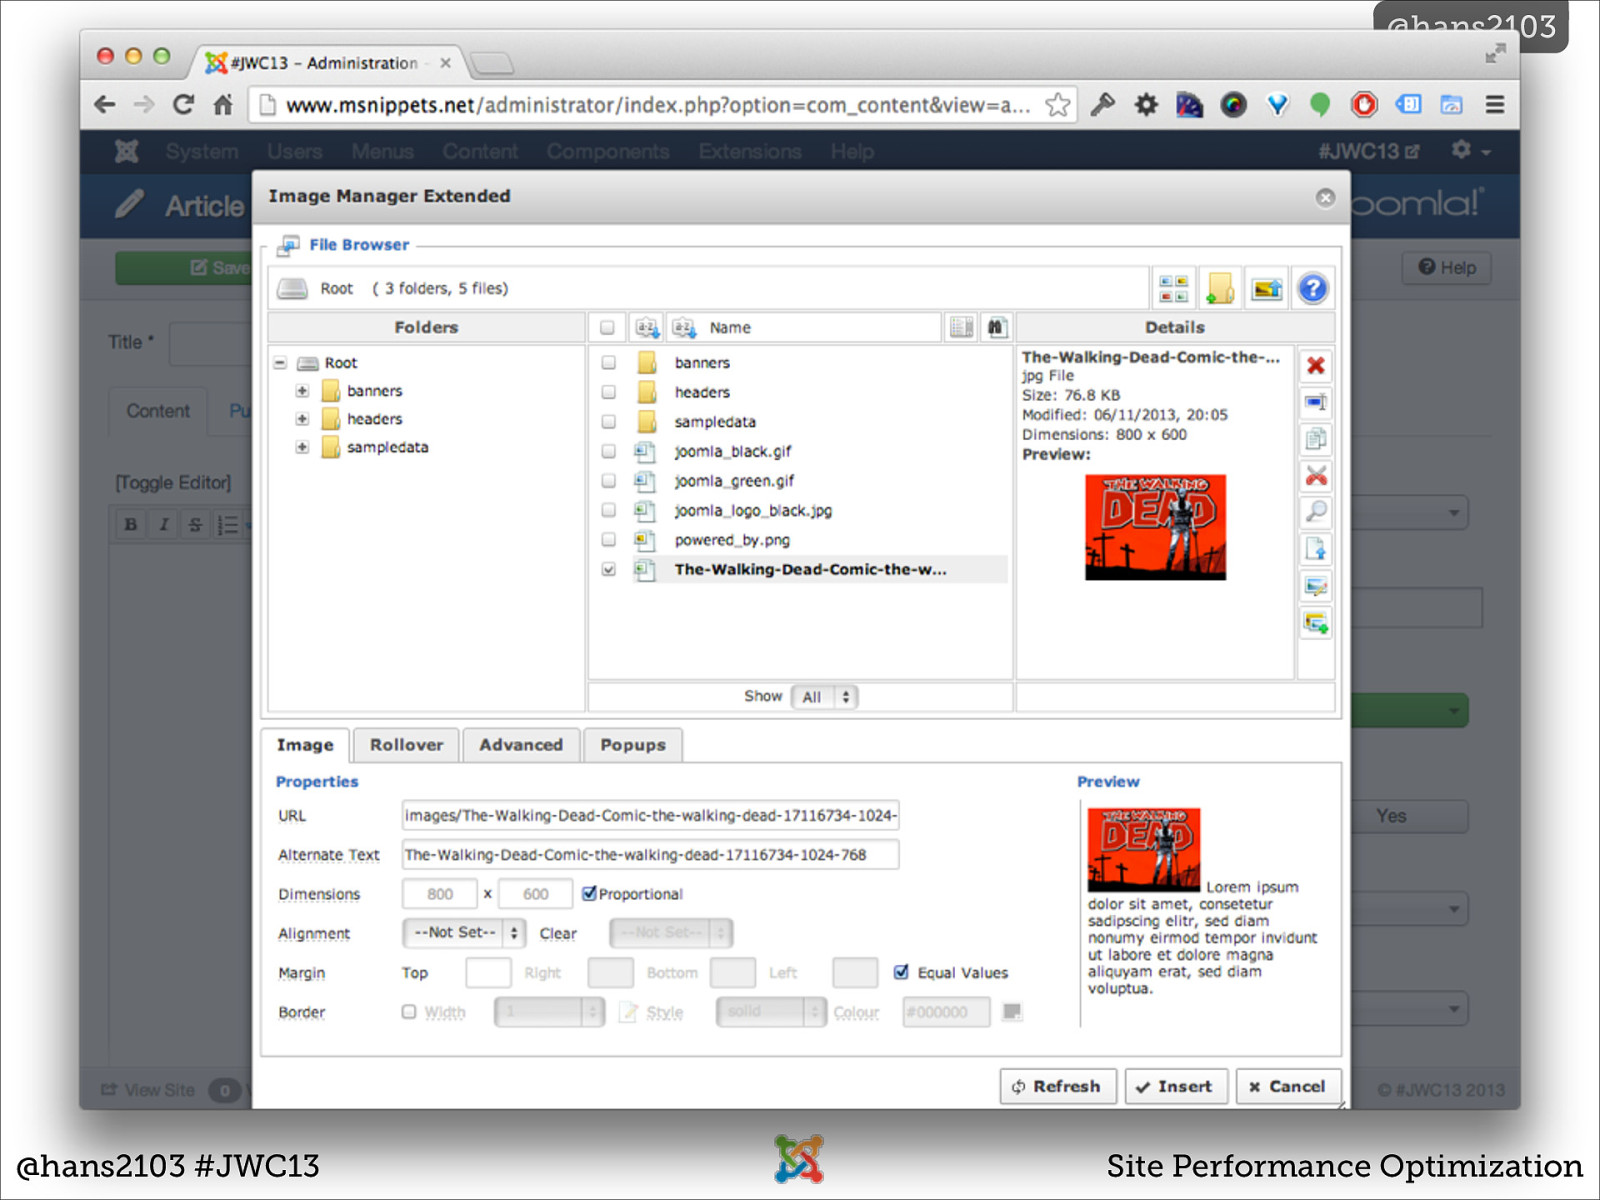
Task: Toggle the Equal Values checkbox
Action: pos(901,972)
